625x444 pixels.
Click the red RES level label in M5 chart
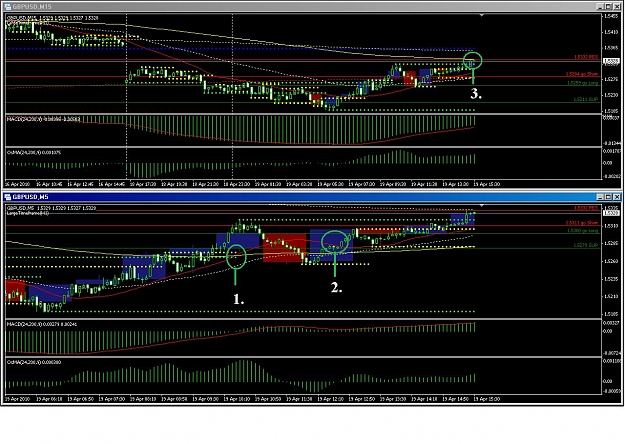pos(586,208)
